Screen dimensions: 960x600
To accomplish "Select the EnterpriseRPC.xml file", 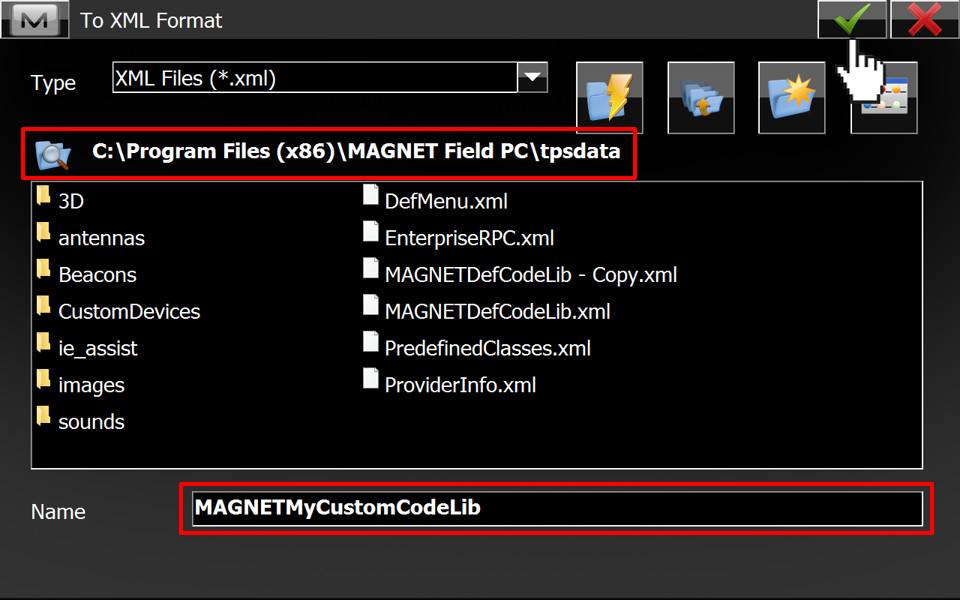I will tap(469, 238).
